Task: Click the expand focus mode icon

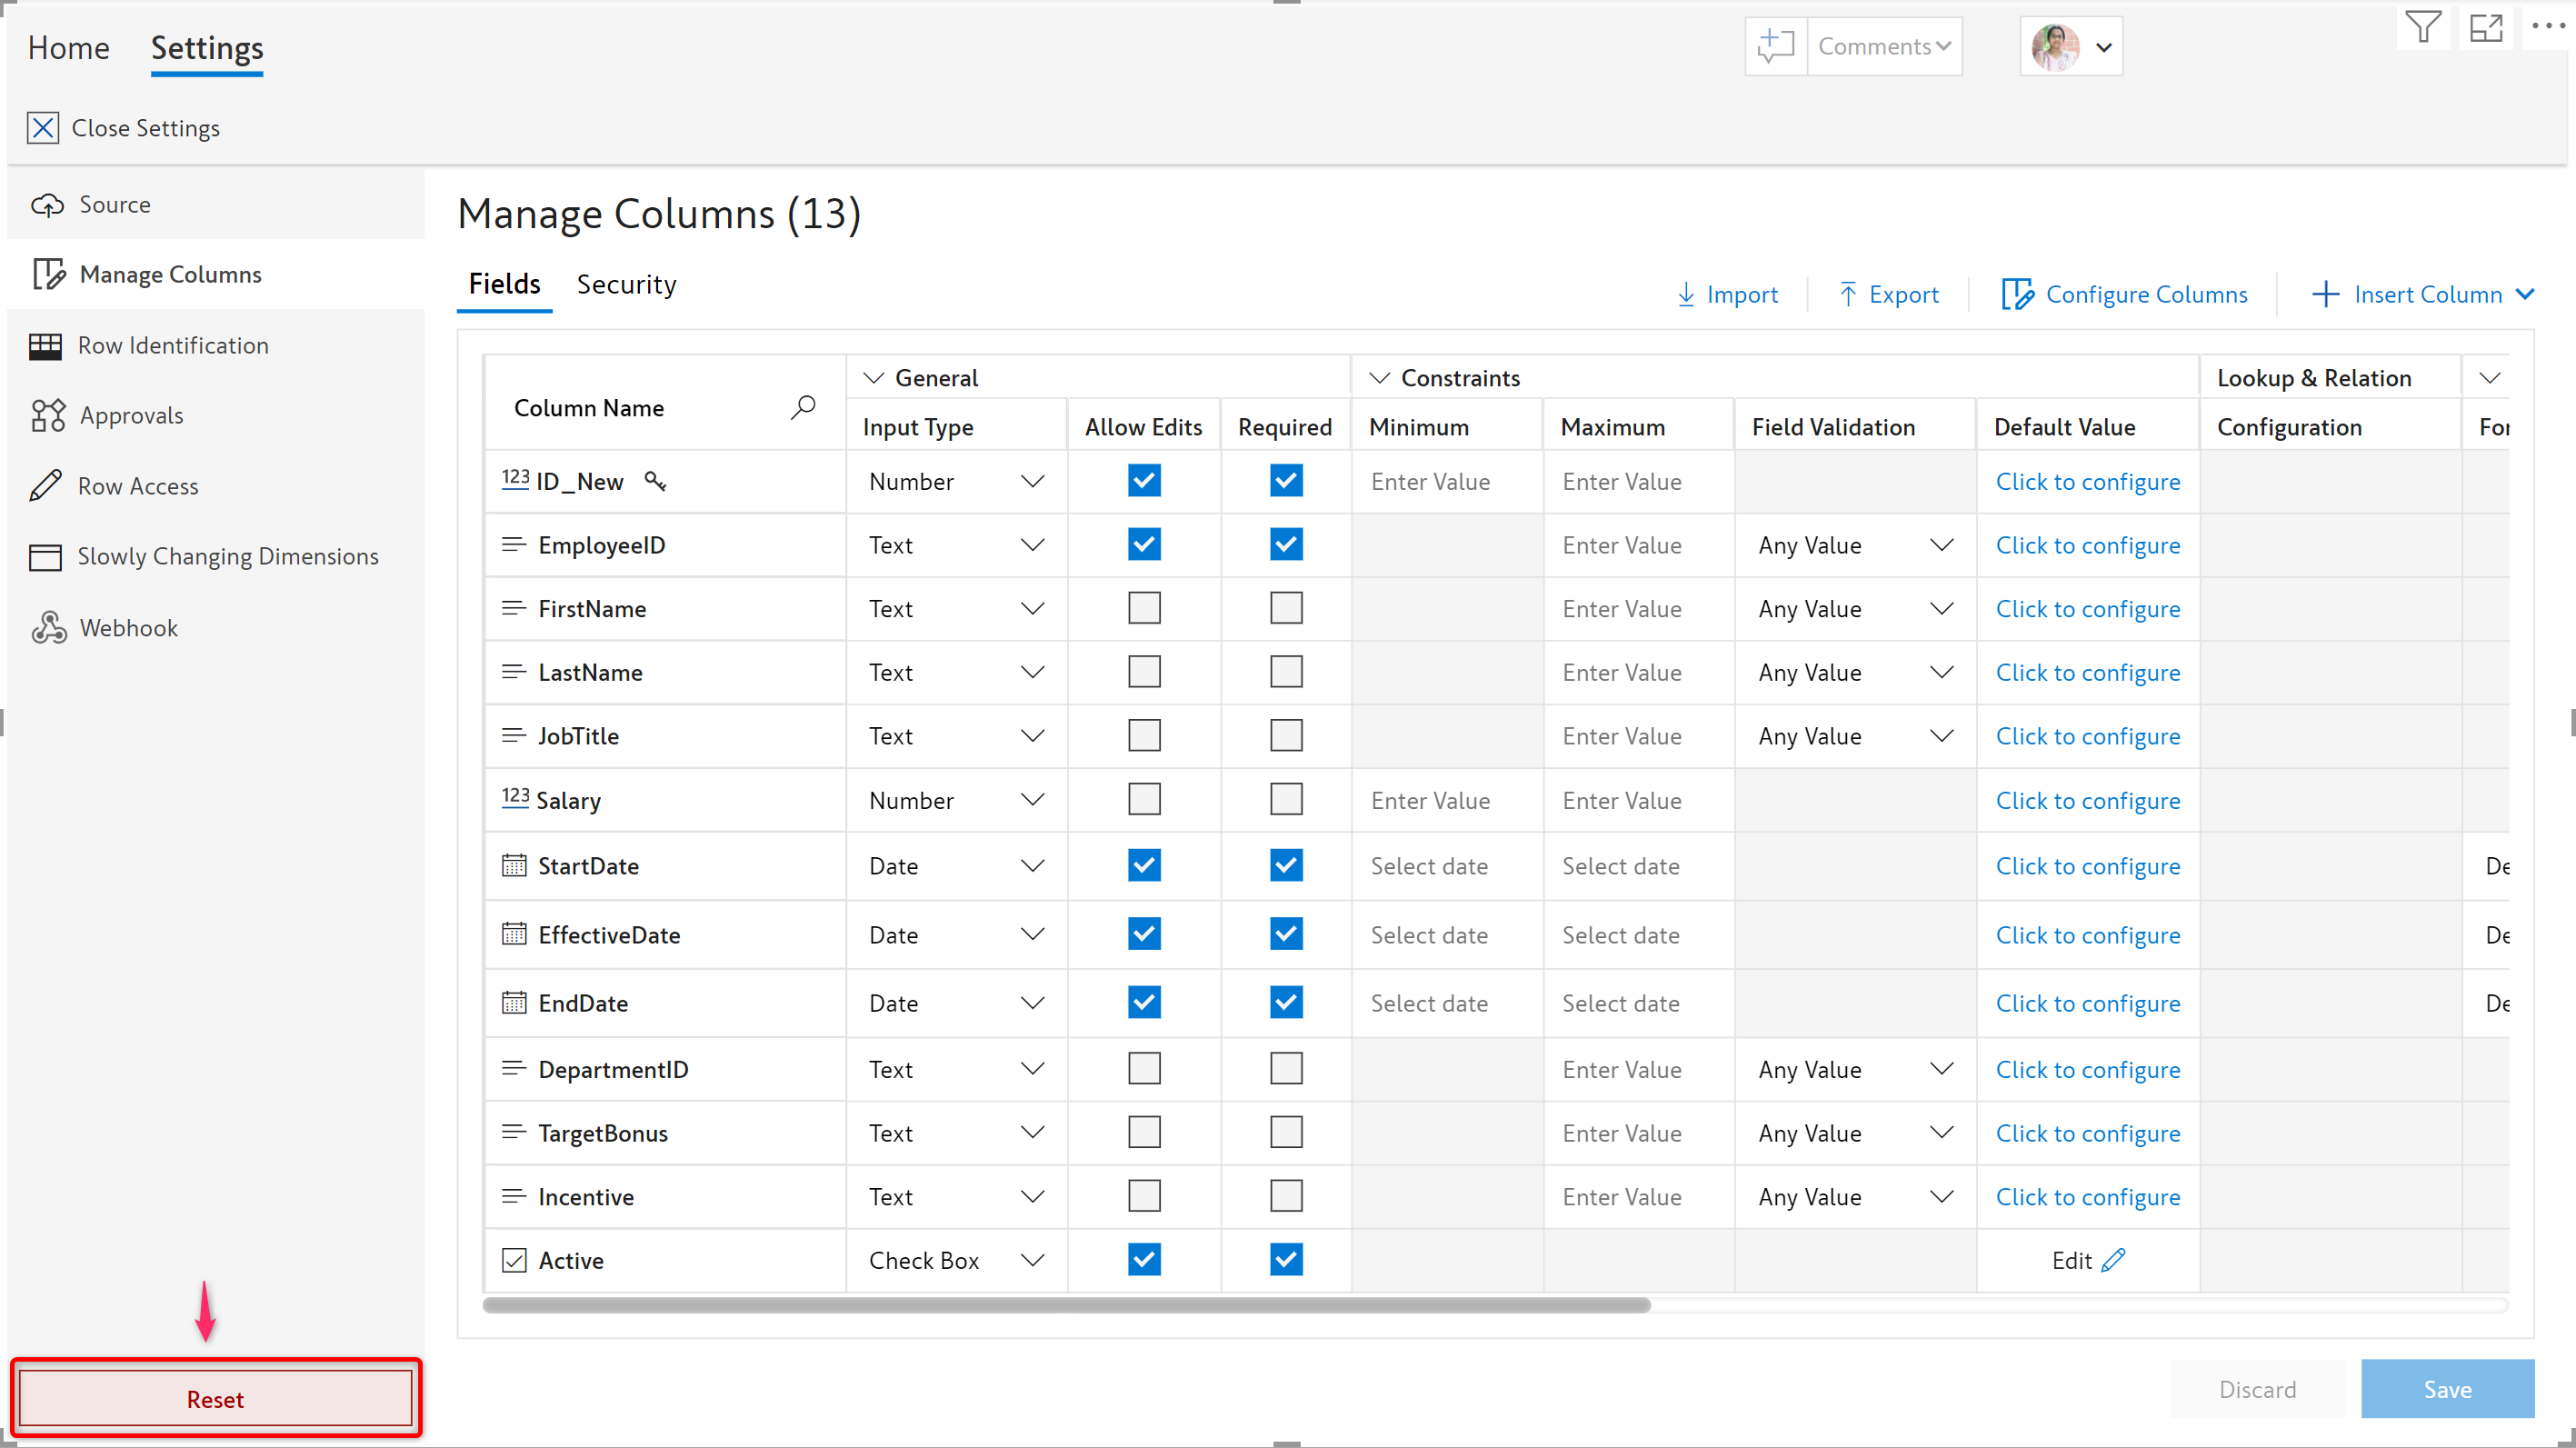Action: tap(2486, 28)
